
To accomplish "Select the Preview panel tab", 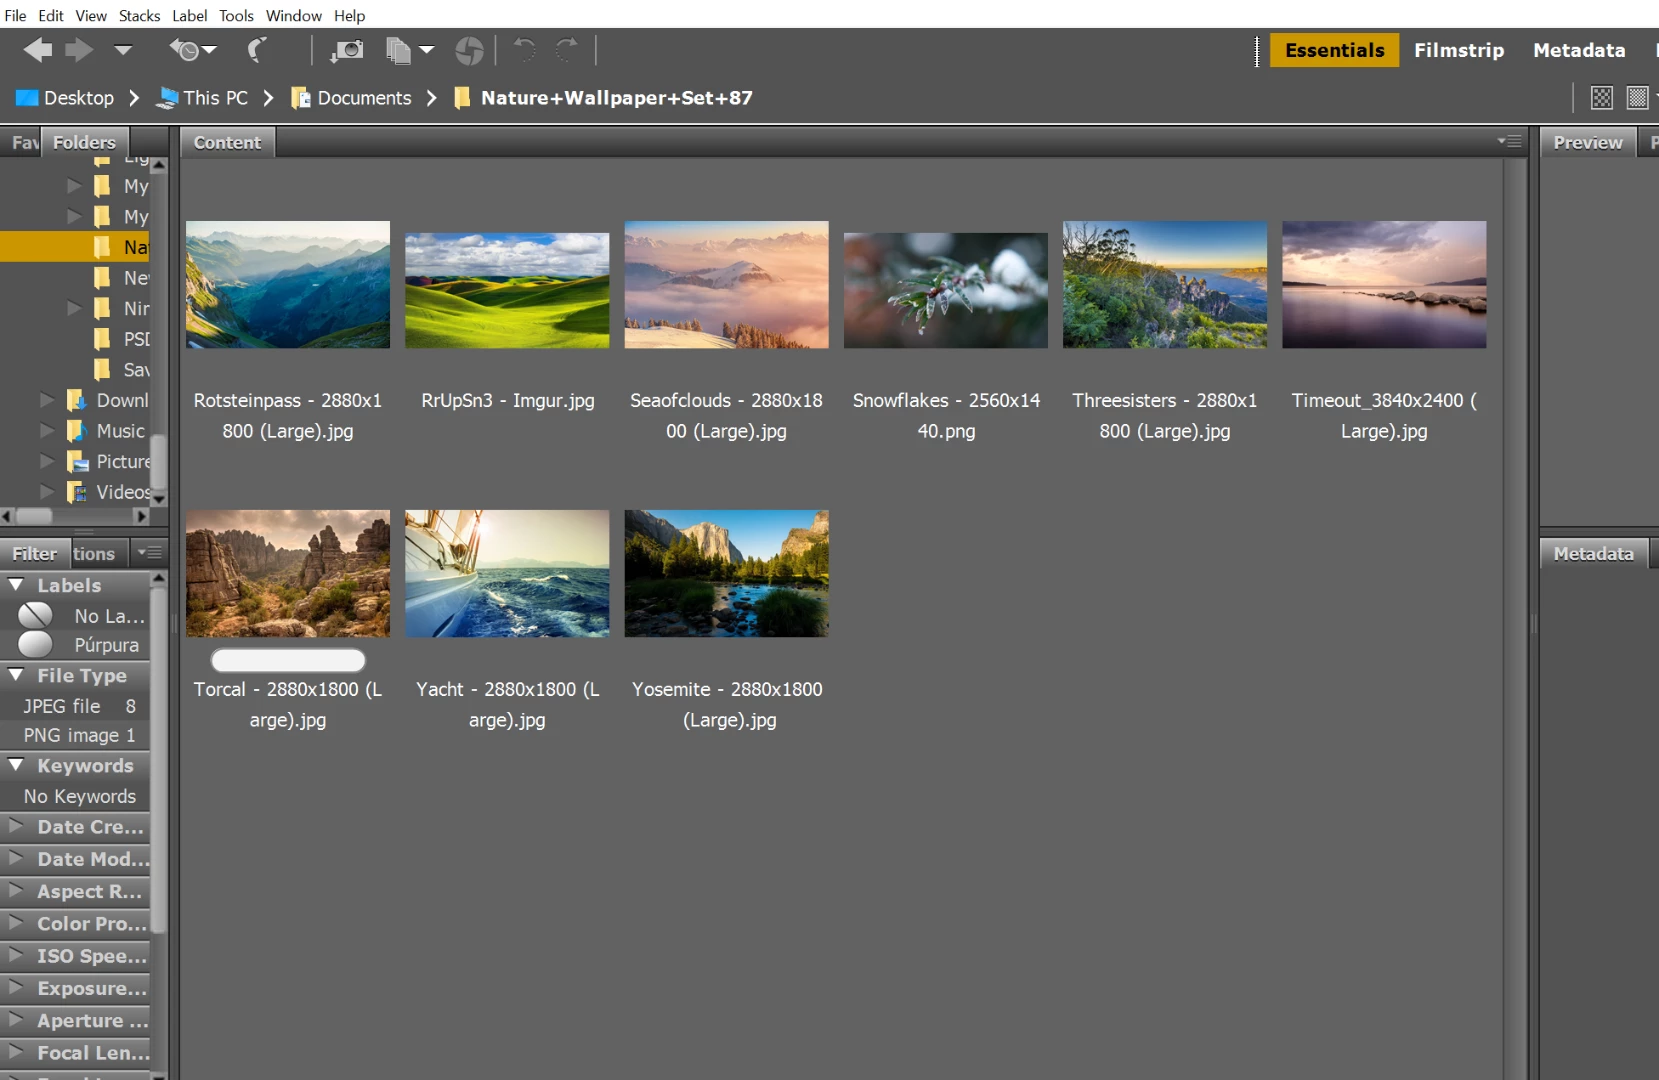I will 1587,142.
